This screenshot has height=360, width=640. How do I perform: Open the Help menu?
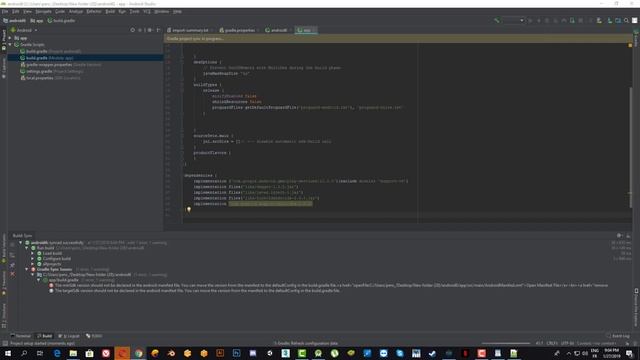tap(177, 11)
